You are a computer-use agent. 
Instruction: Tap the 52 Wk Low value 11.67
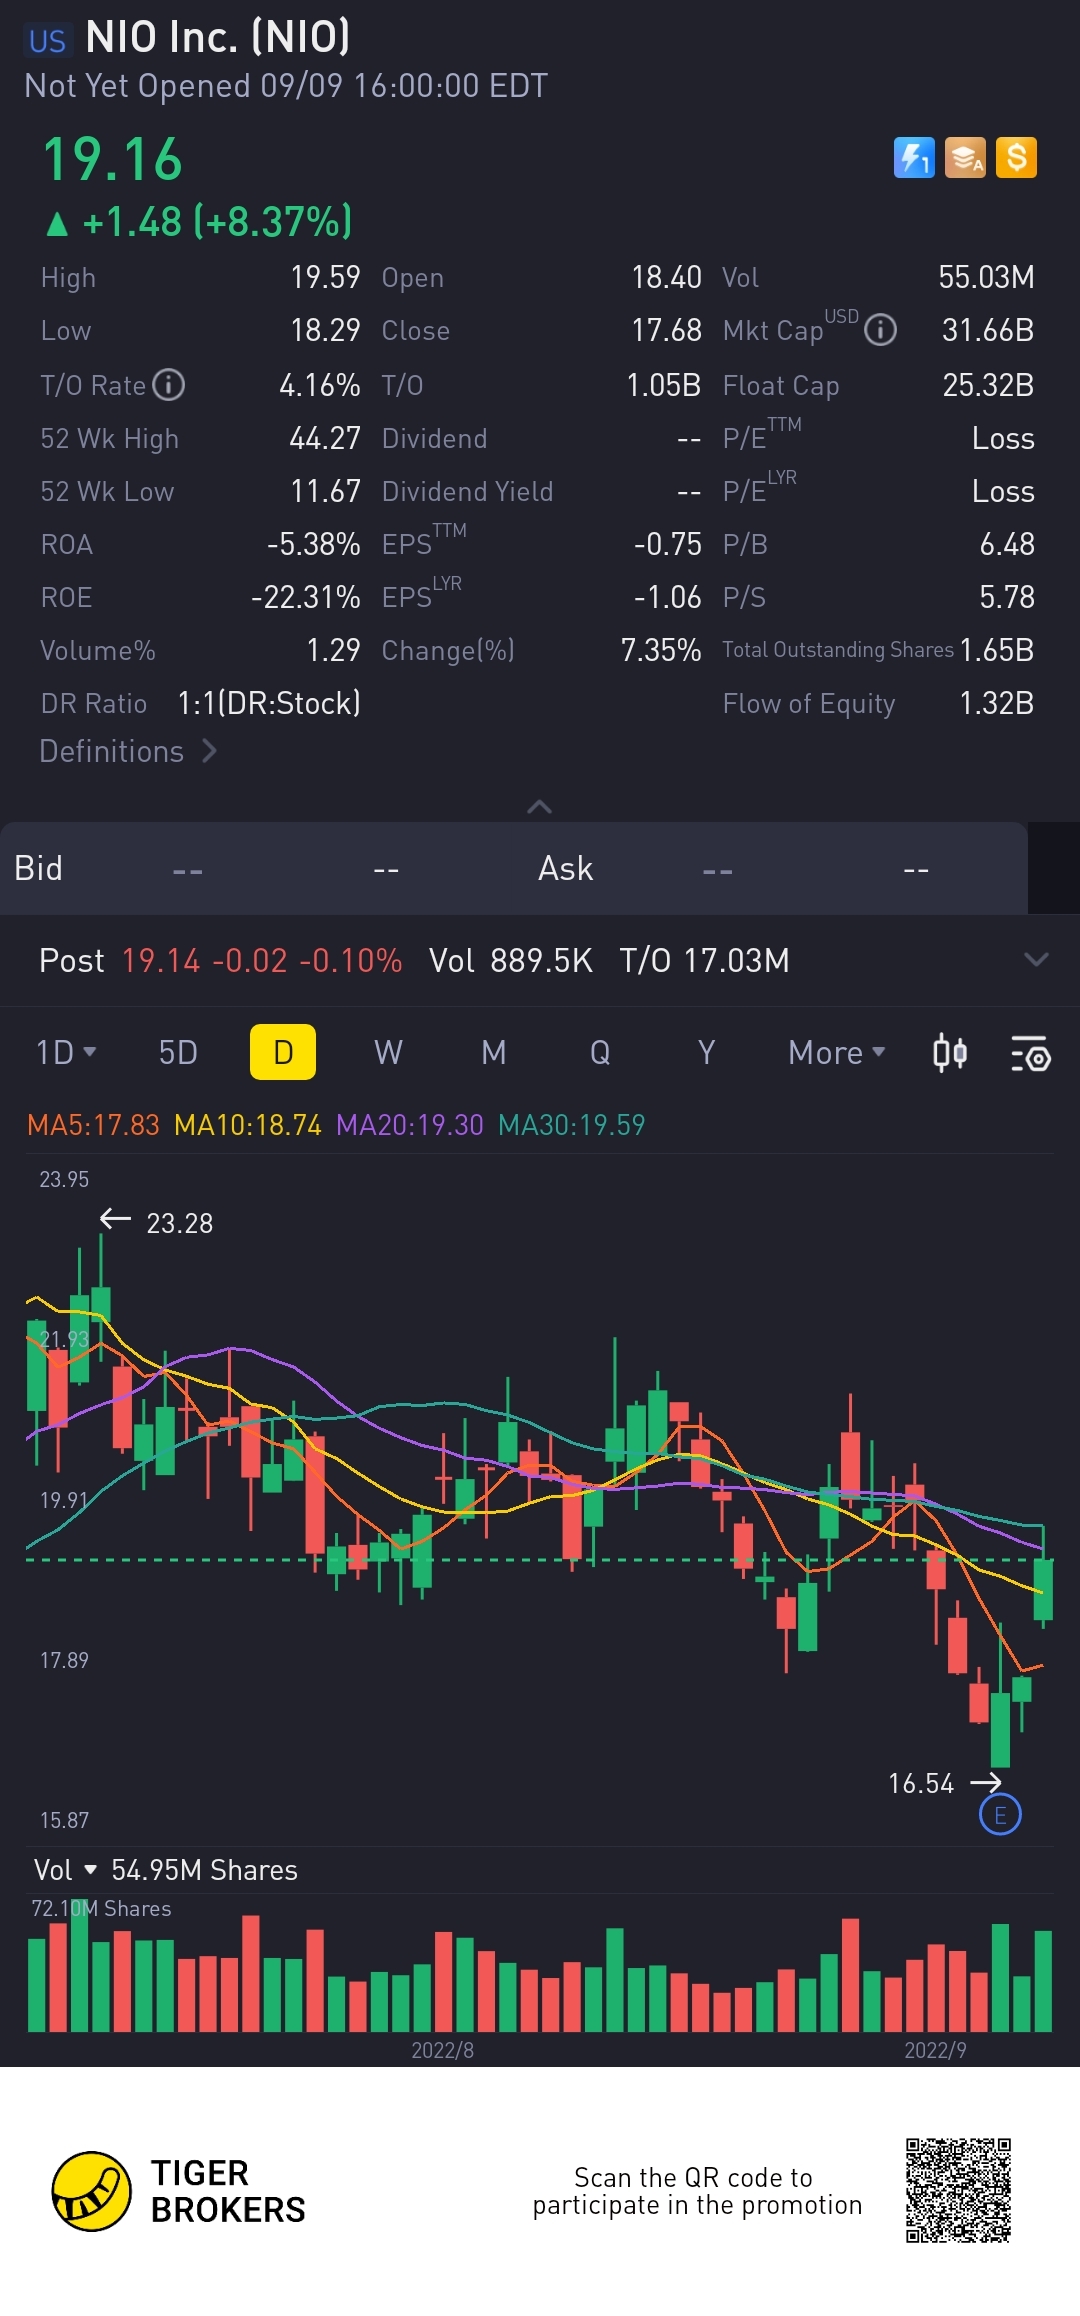click(x=325, y=491)
